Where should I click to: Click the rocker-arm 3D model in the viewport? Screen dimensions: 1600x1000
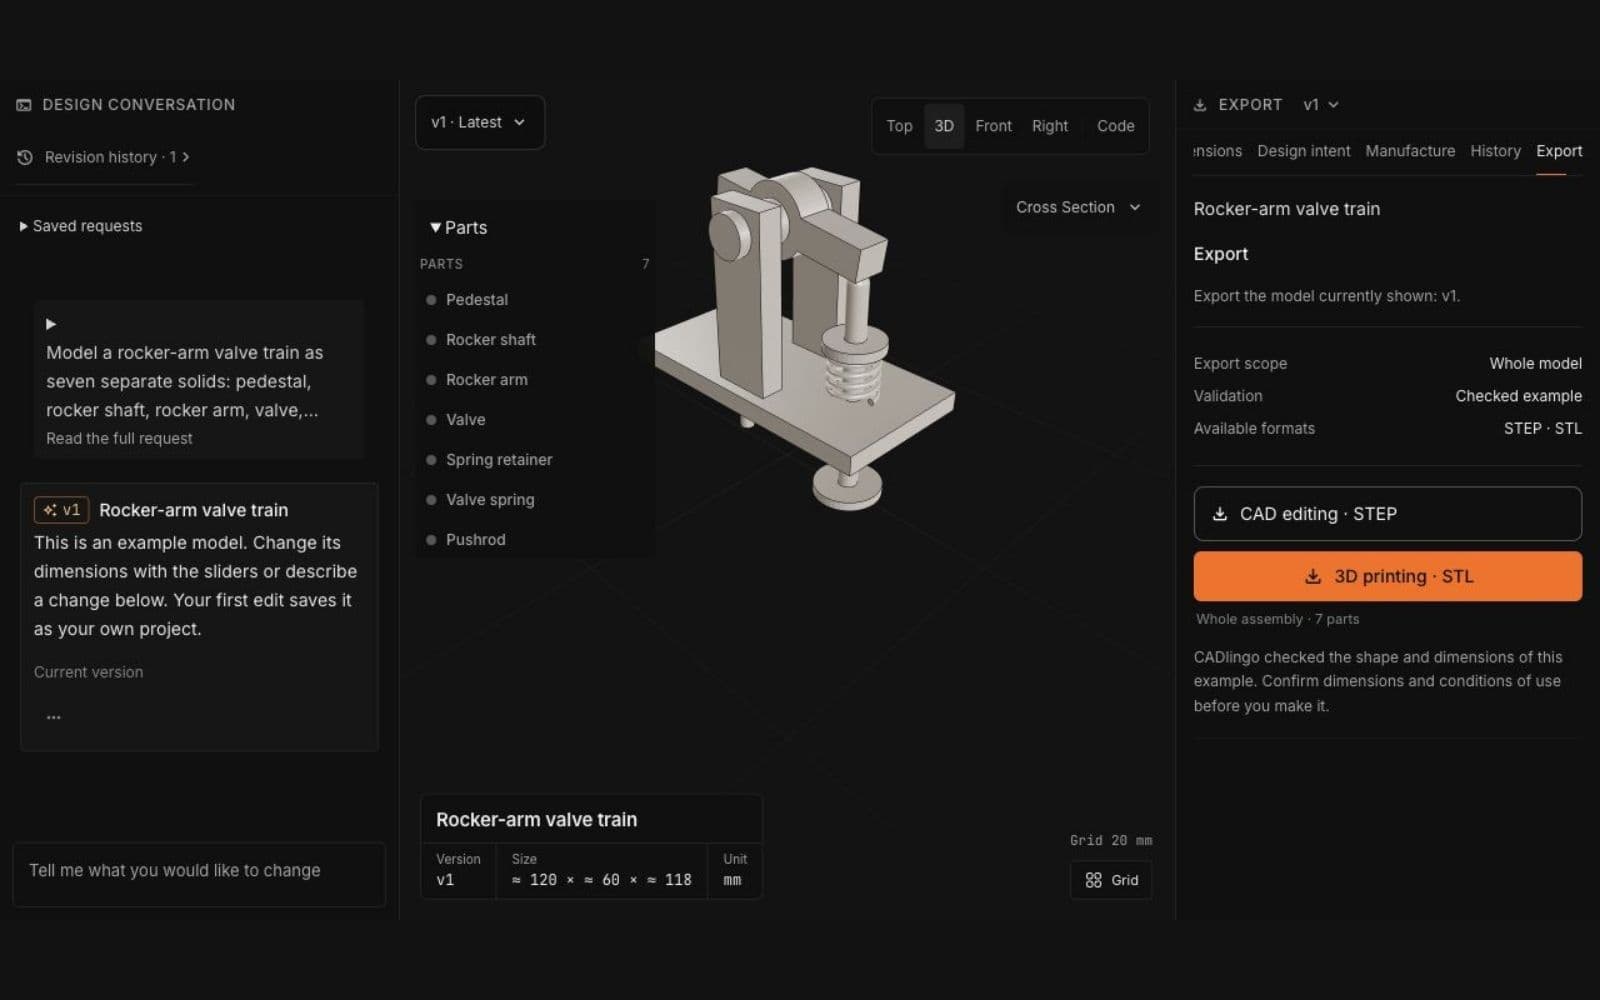pos(805,340)
